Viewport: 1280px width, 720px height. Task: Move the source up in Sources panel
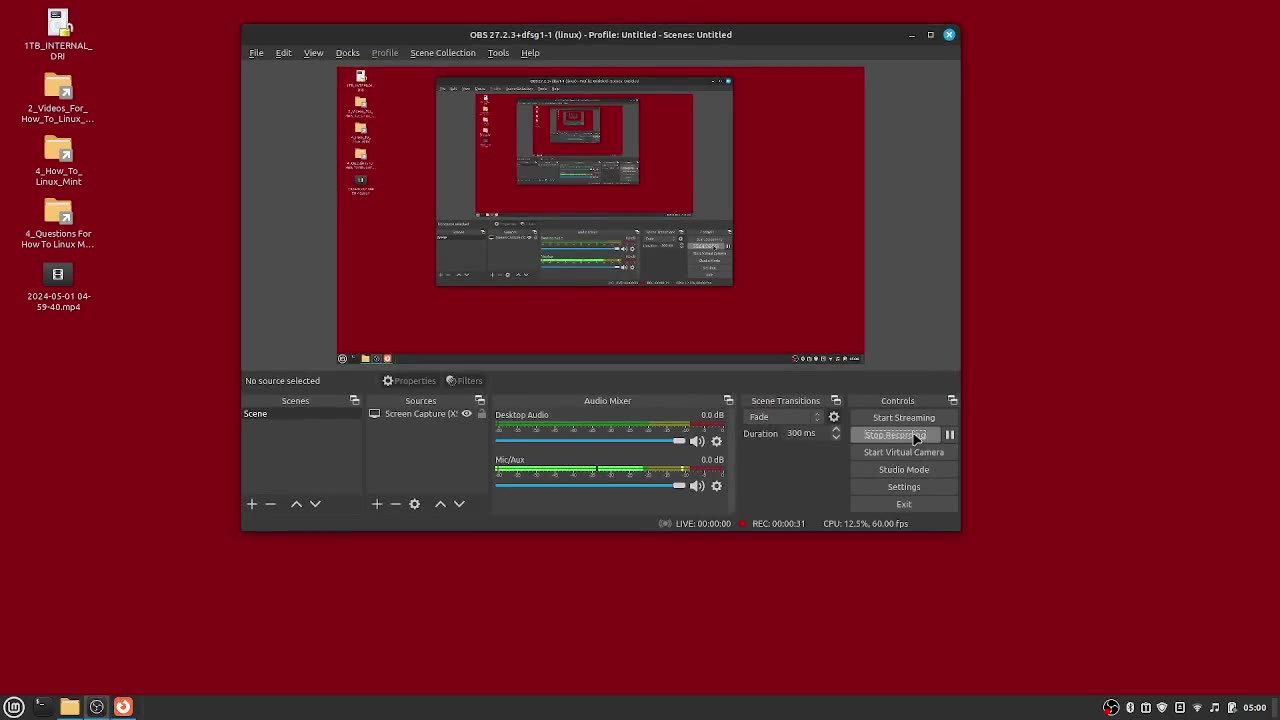(440, 504)
